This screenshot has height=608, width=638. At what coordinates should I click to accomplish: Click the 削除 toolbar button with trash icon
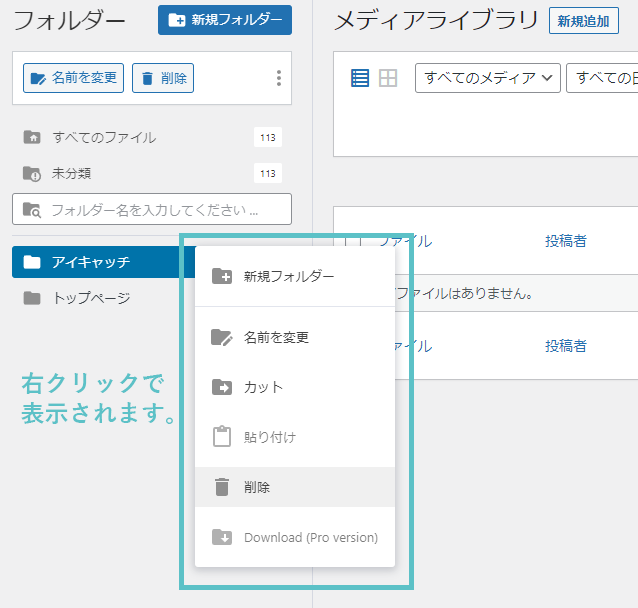pos(163,78)
